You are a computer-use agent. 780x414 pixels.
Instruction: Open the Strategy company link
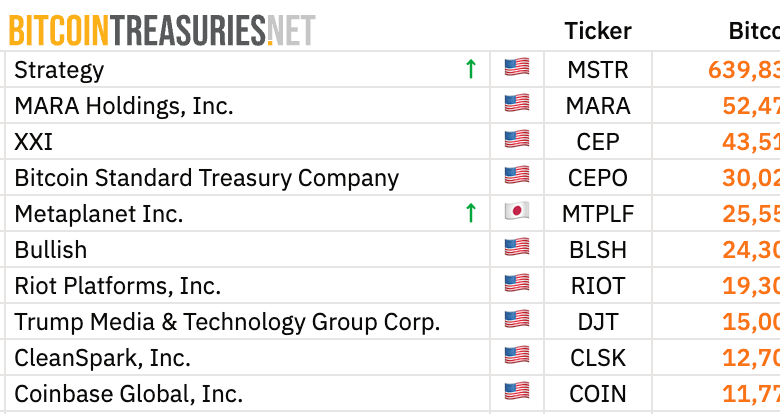coord(59,70)
